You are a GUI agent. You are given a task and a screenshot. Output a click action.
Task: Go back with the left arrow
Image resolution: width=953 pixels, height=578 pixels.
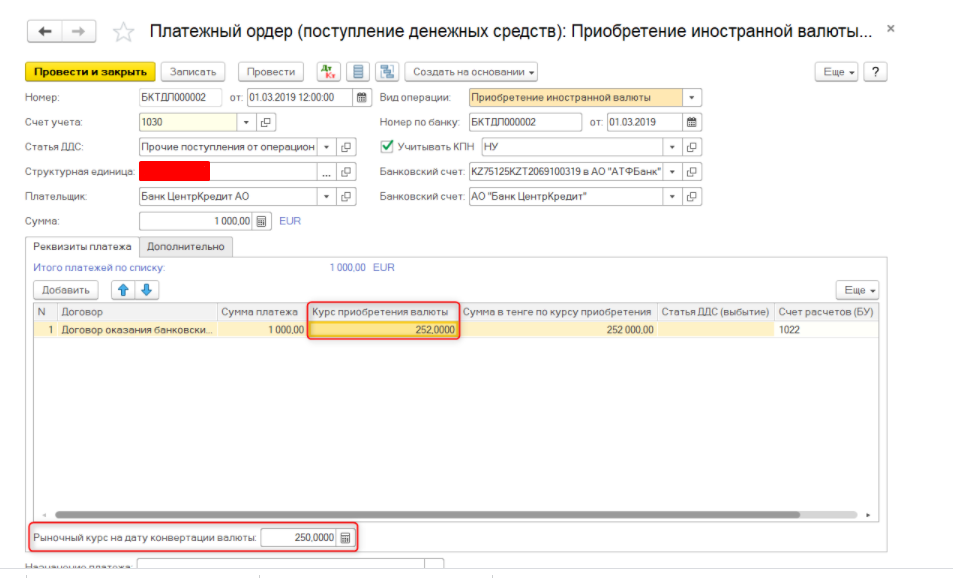[x=45, y=32]
